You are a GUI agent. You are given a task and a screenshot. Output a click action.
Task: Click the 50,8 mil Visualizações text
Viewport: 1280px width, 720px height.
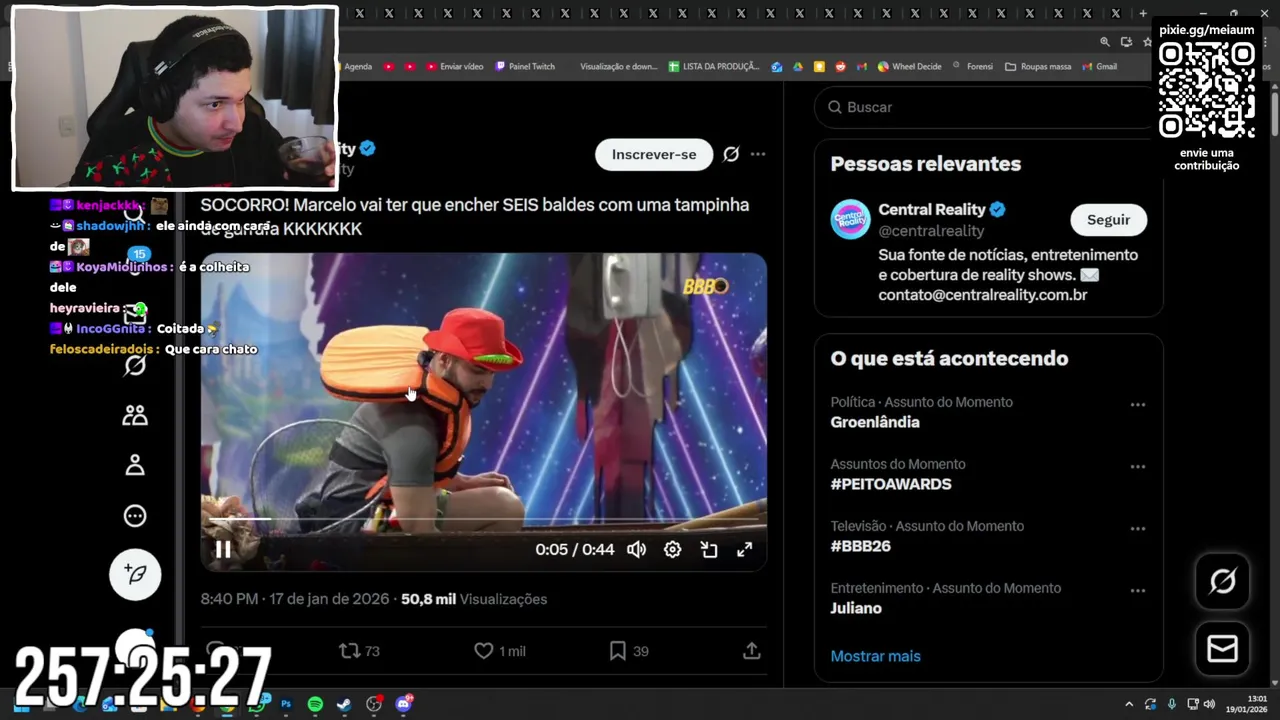[x=474, y=599]
